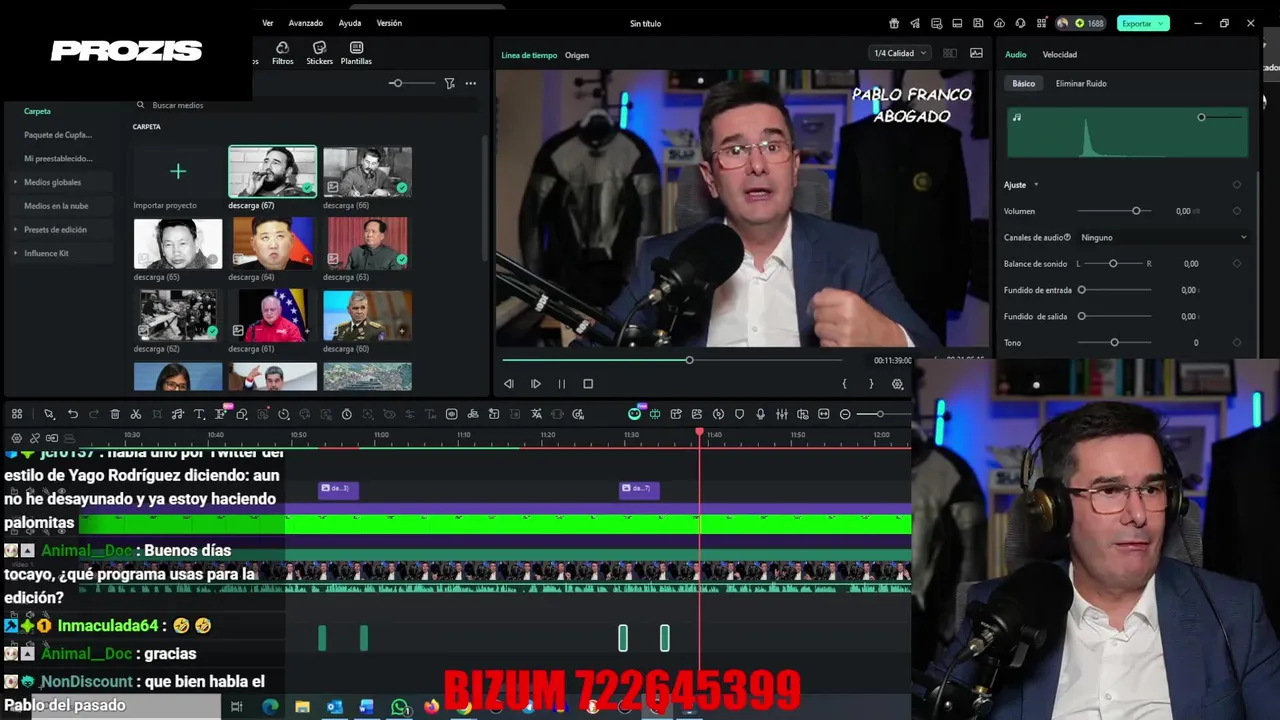
Task: Select the text T tool in timeline toolbar
Action: coord(199,414)
